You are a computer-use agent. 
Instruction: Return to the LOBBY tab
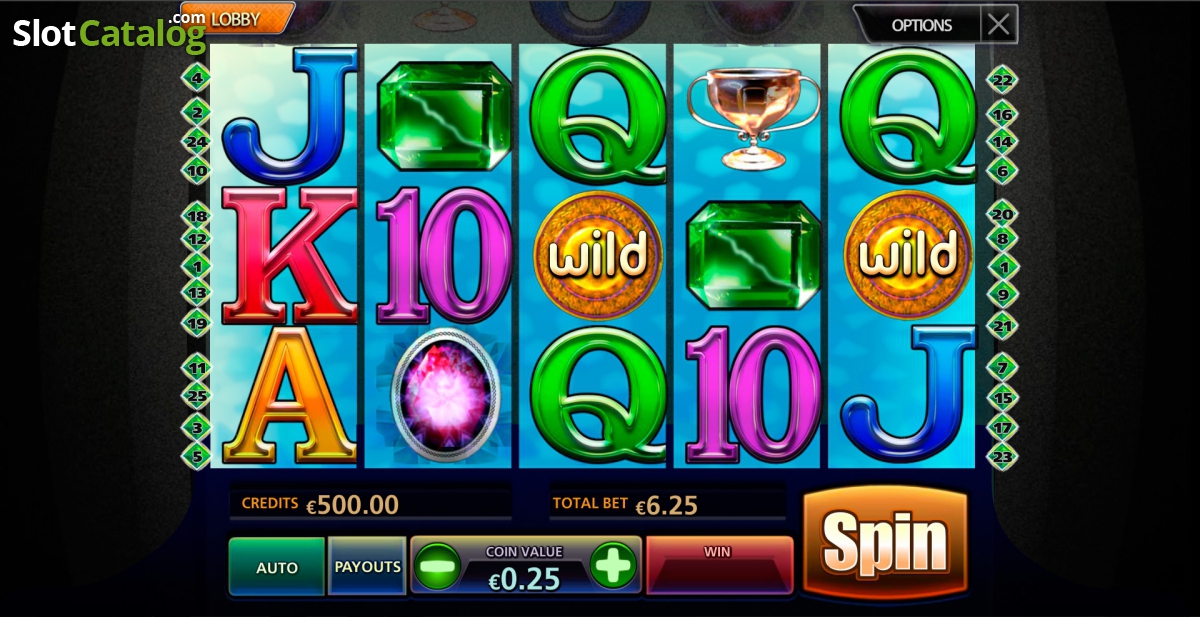238,18
